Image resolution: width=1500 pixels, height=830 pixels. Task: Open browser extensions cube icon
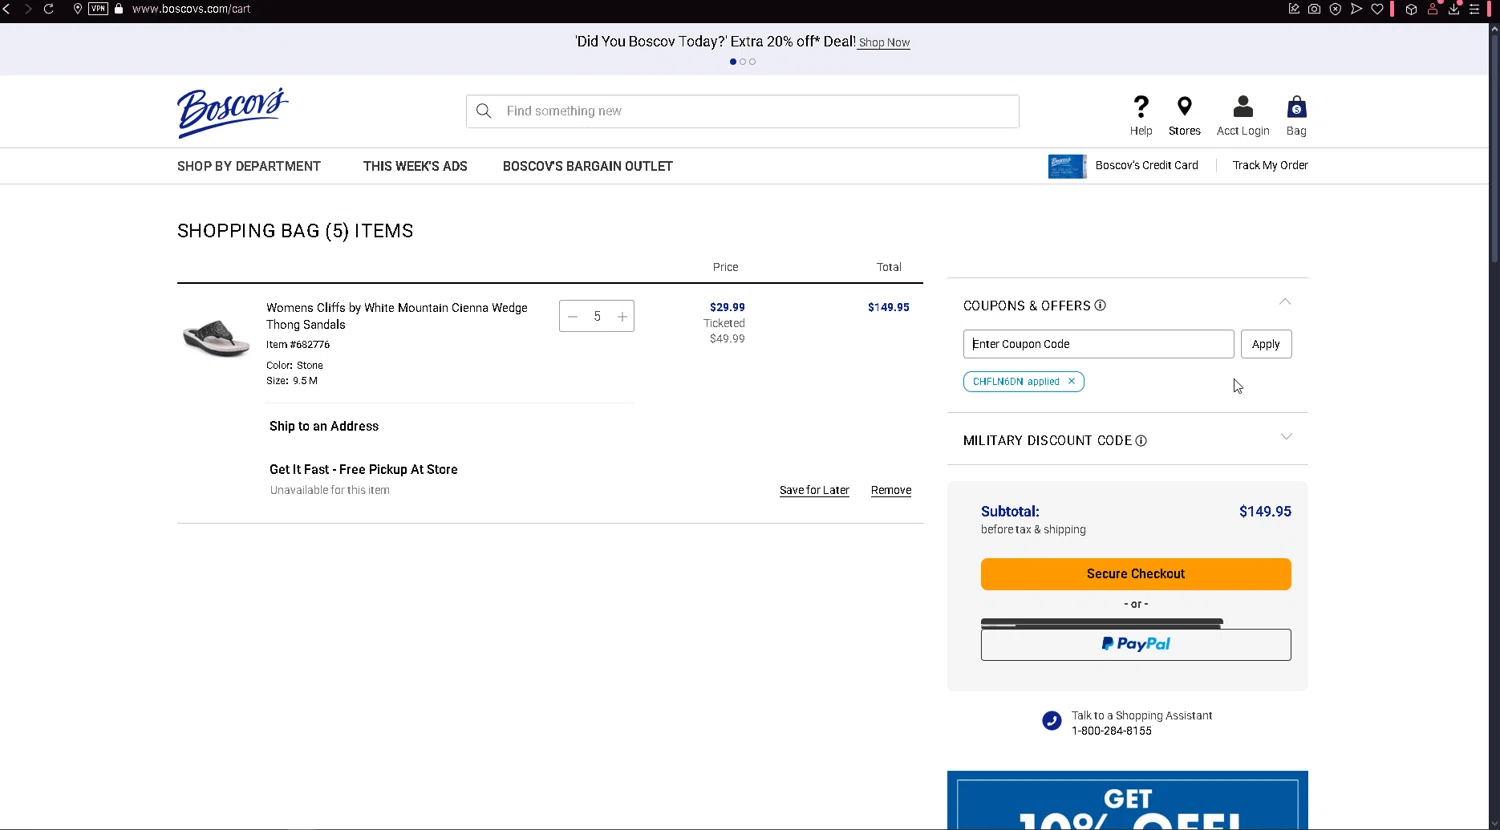pos(1411,9)
